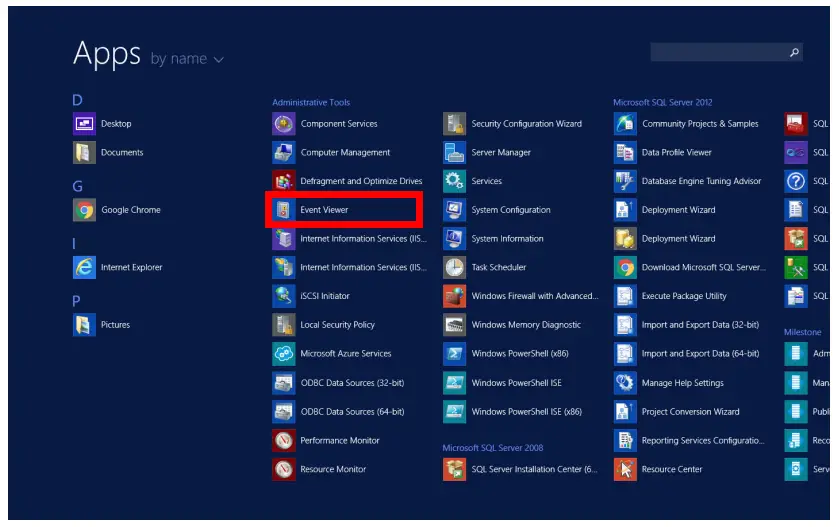The image size is (839, 527).
Task: Launch Resource Monitor icon
Action: (x=284, y=469)
